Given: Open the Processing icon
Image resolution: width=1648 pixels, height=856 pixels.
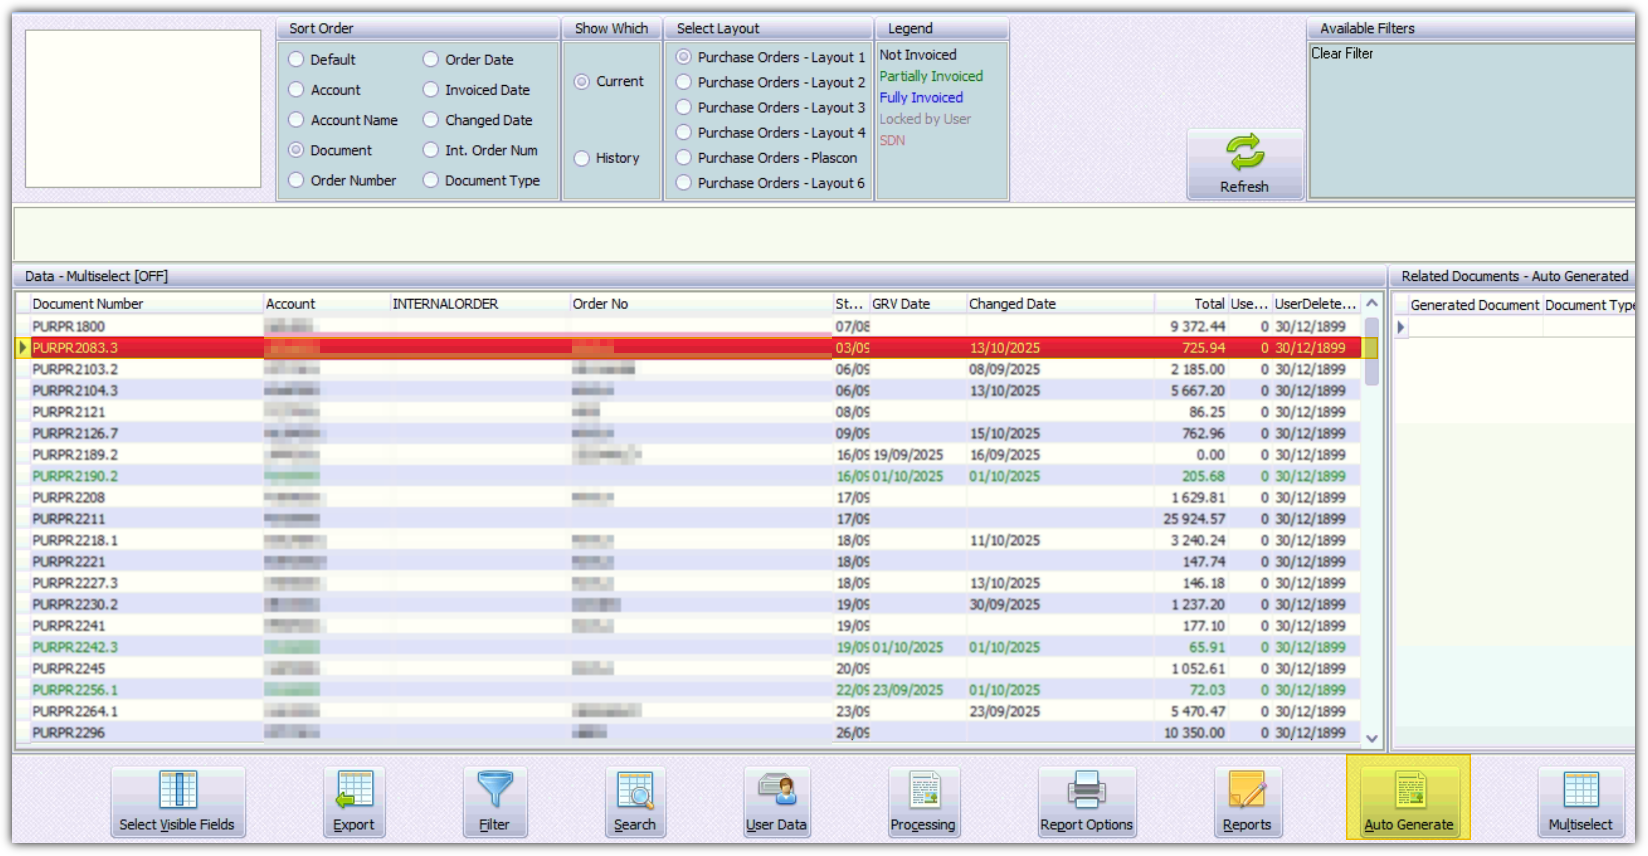Looking at the screenshot, I should [923, 802].
